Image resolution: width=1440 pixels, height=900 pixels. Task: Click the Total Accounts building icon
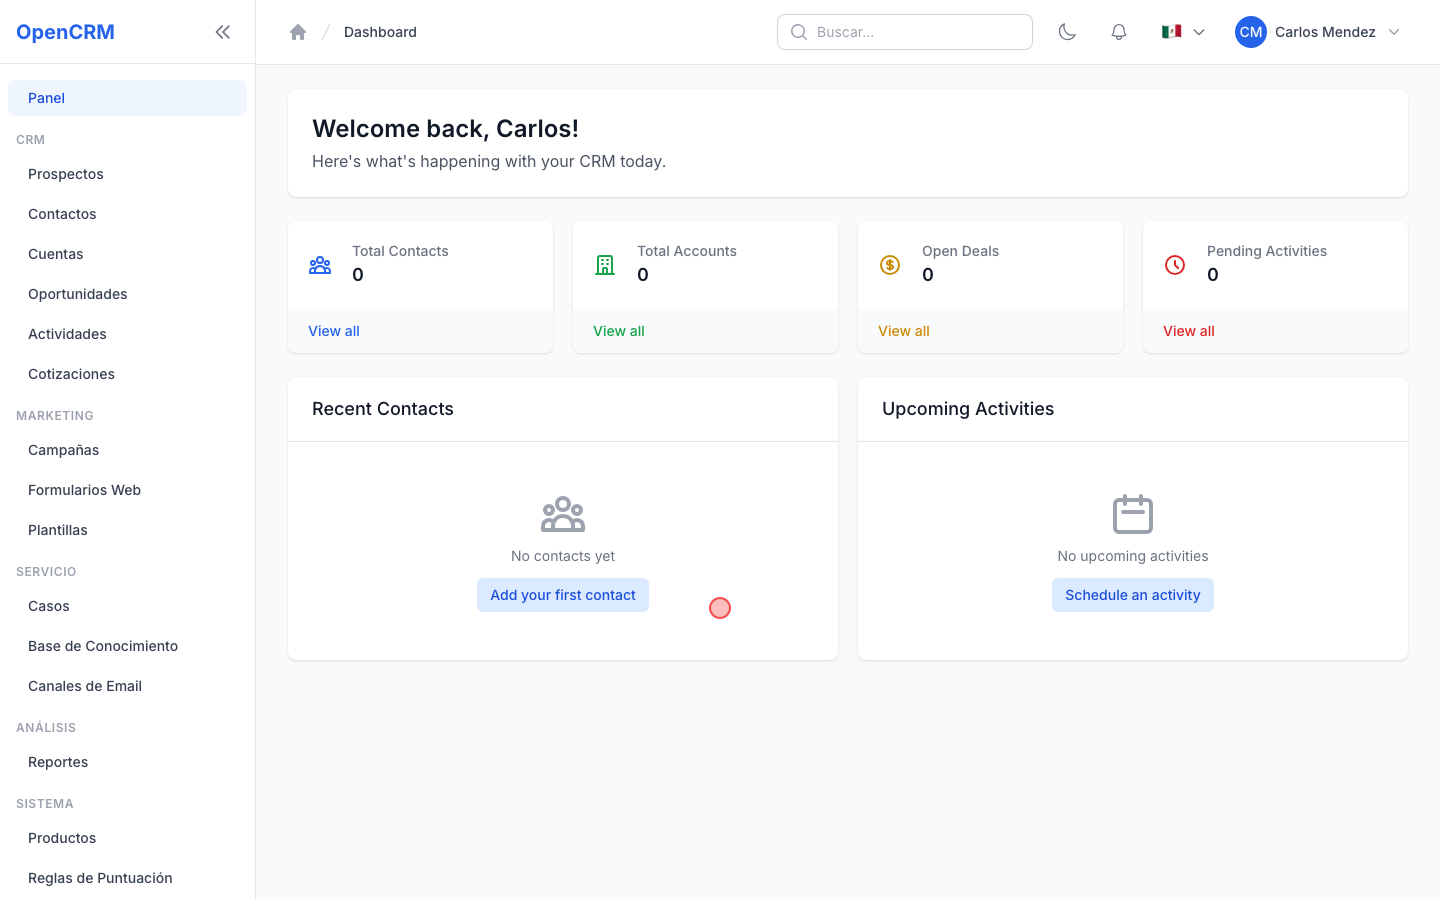(605, 265)
